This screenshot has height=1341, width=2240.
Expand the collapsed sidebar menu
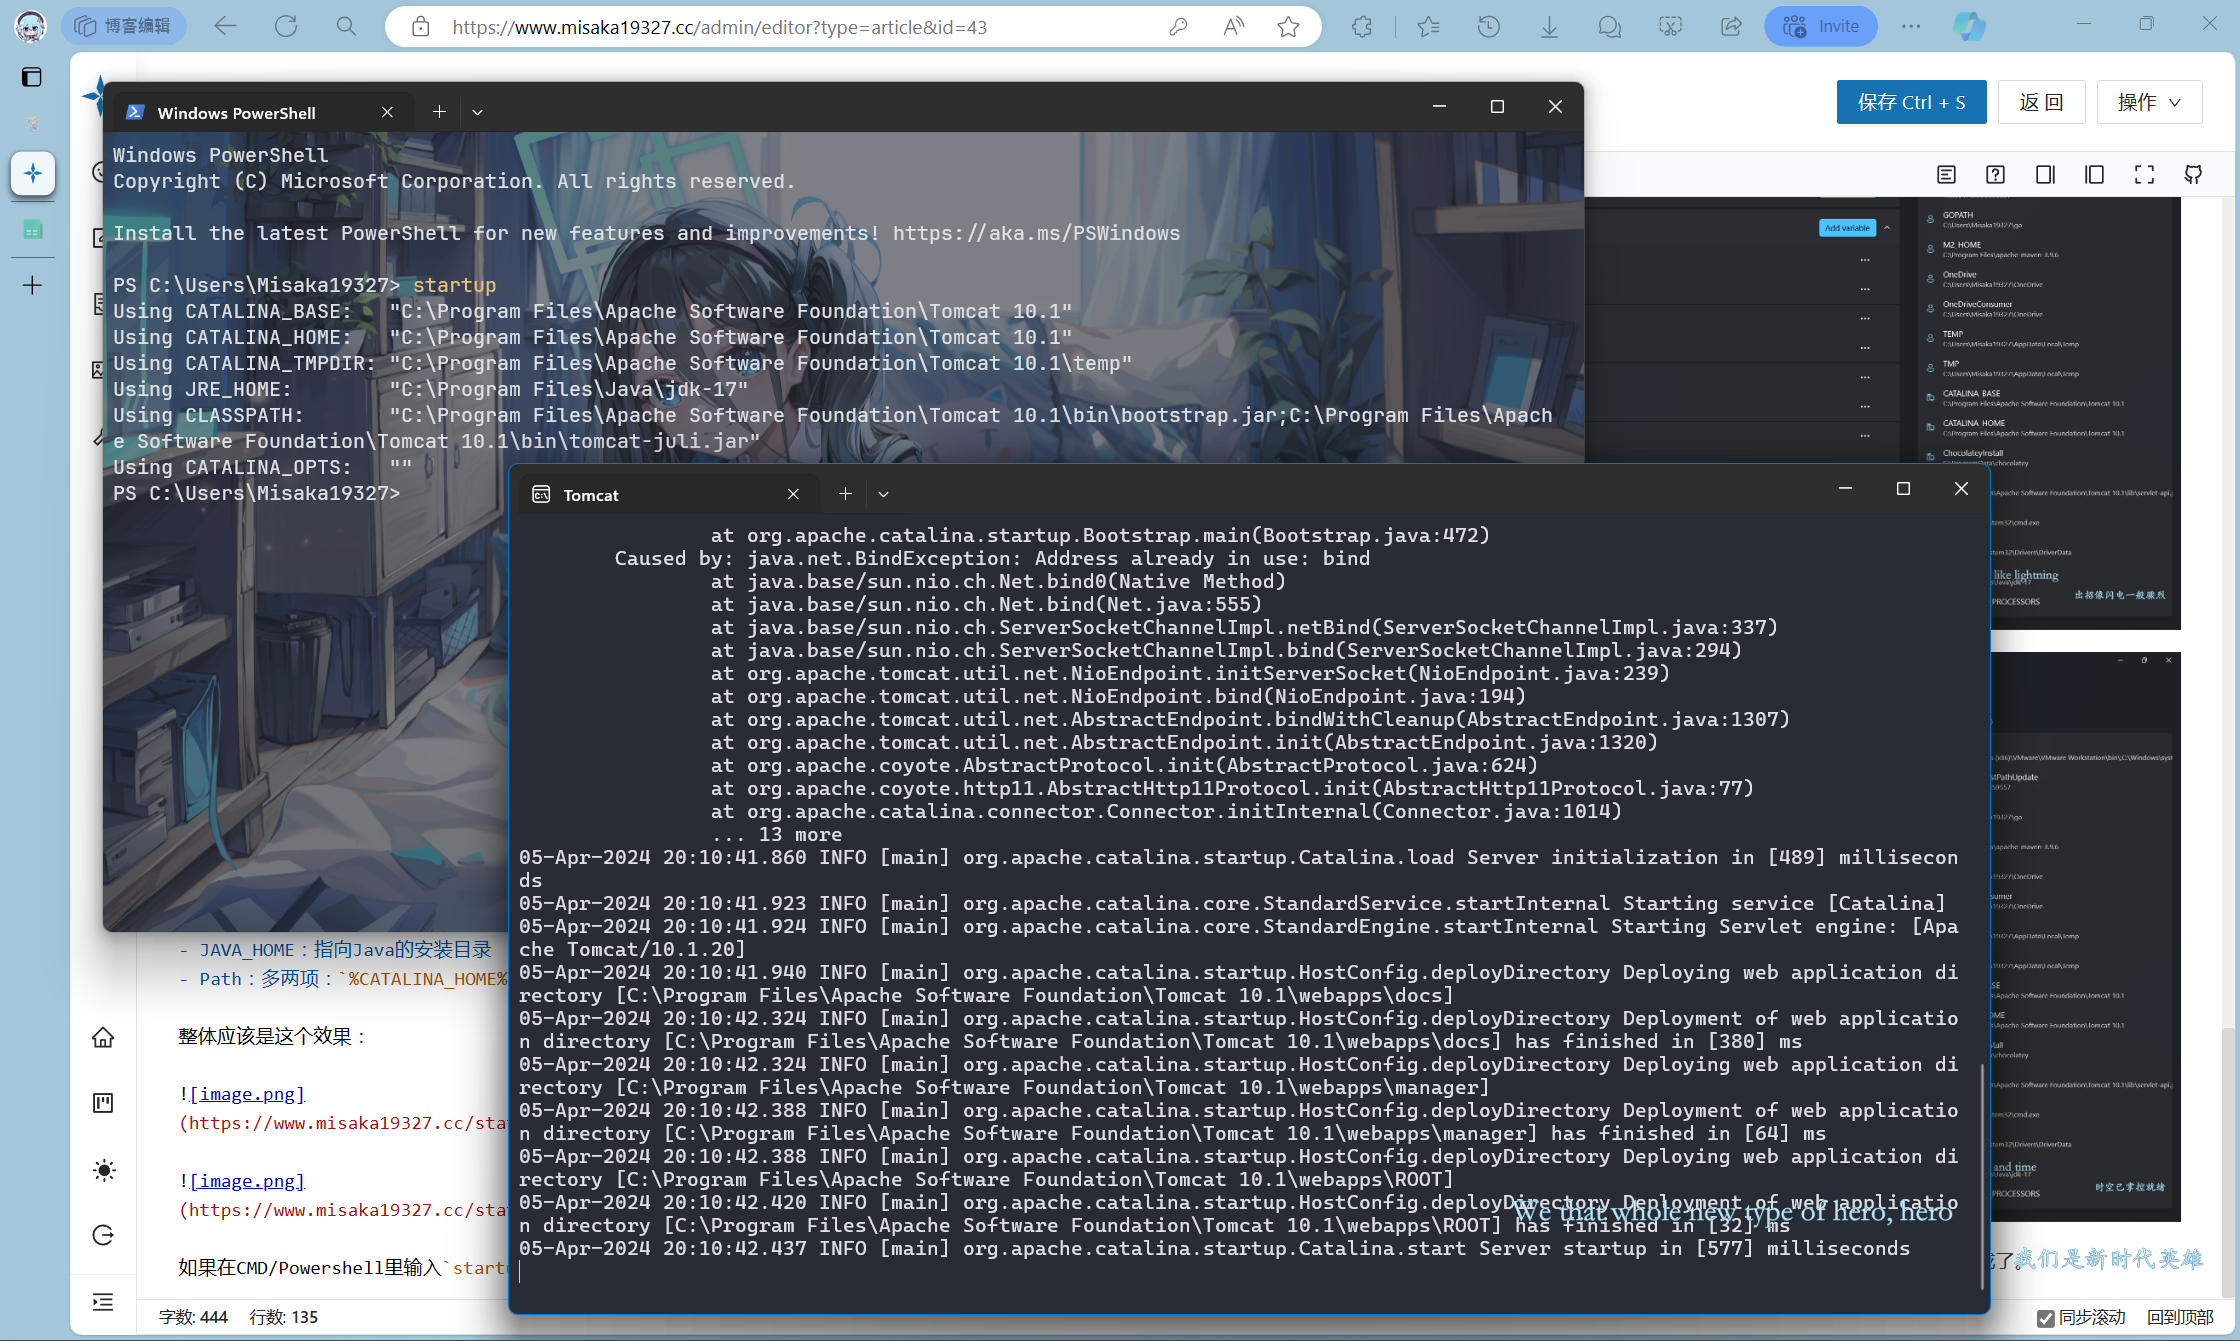point(103,1302)
